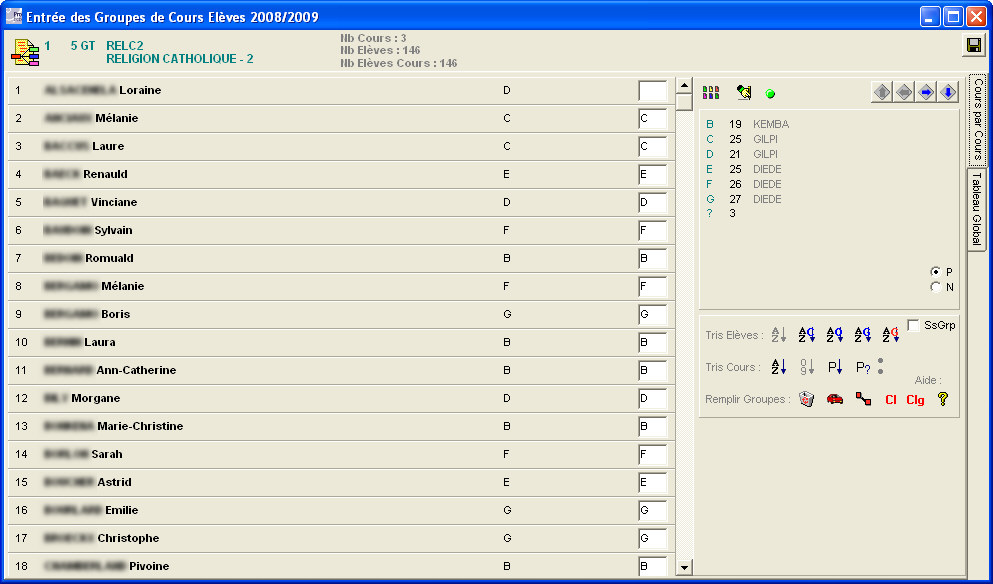
Task: Switch to Tableau Global tab
Action: [977, 209]
